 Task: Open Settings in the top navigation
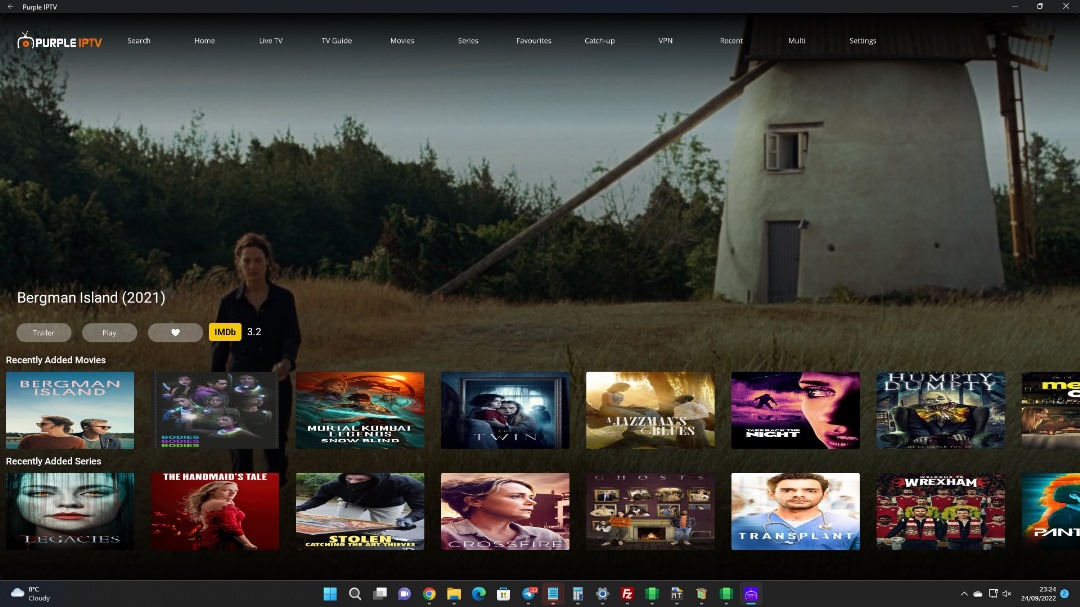(x=862, y=41)
